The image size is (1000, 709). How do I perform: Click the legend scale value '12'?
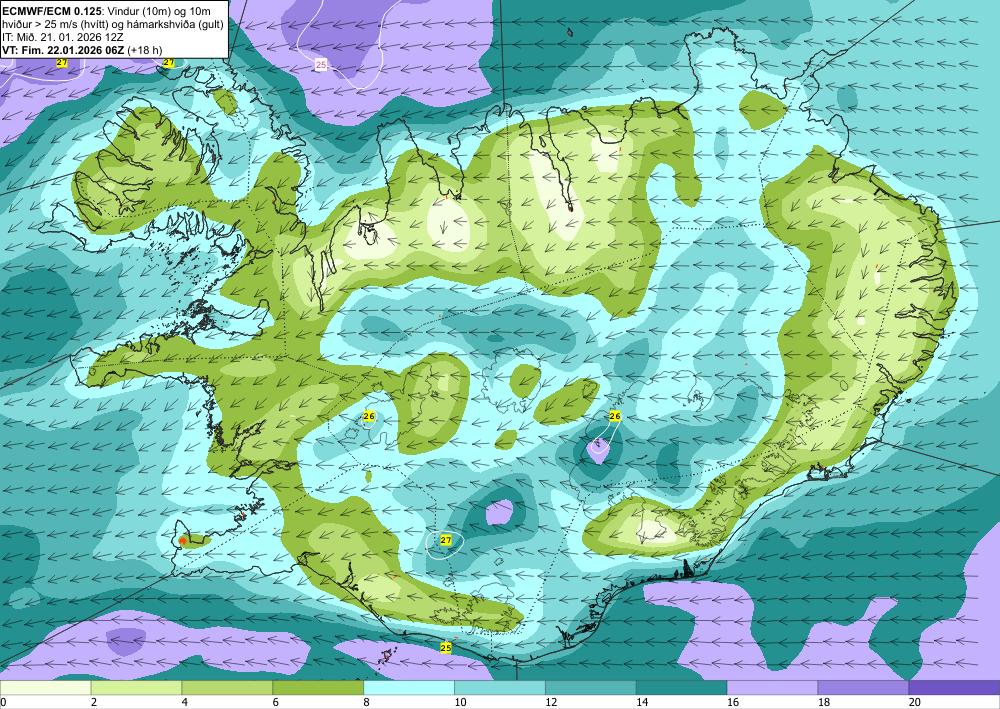pyautogui.click(x=551, y=703)
